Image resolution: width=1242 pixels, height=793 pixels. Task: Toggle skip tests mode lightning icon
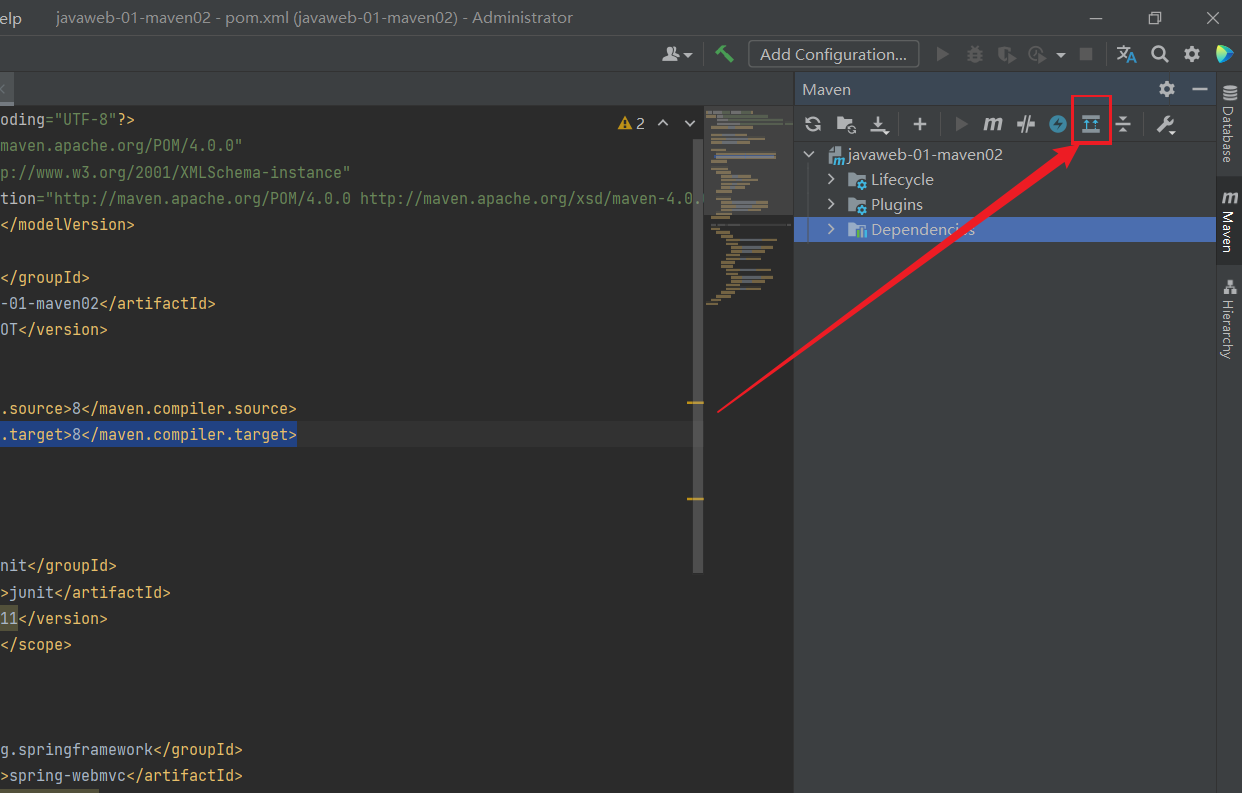(1058, 124)
